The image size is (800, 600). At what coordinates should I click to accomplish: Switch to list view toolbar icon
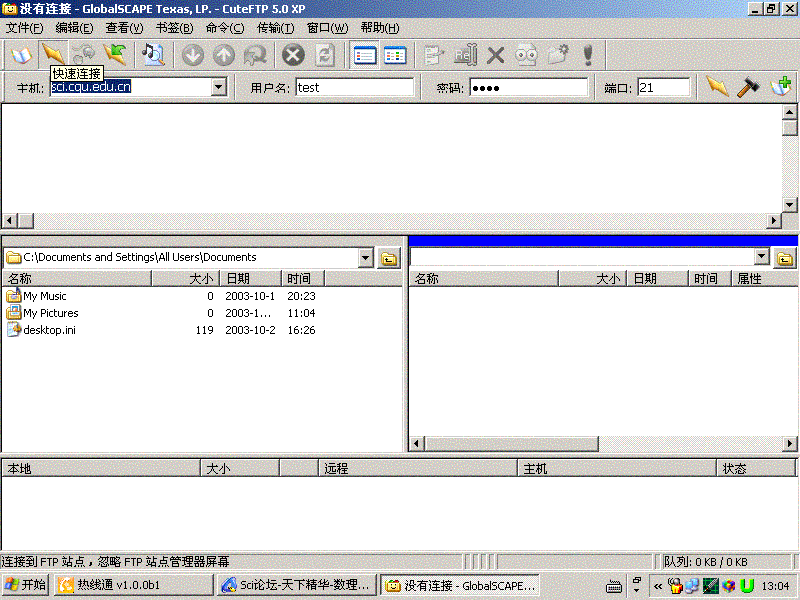coord(365,55)
